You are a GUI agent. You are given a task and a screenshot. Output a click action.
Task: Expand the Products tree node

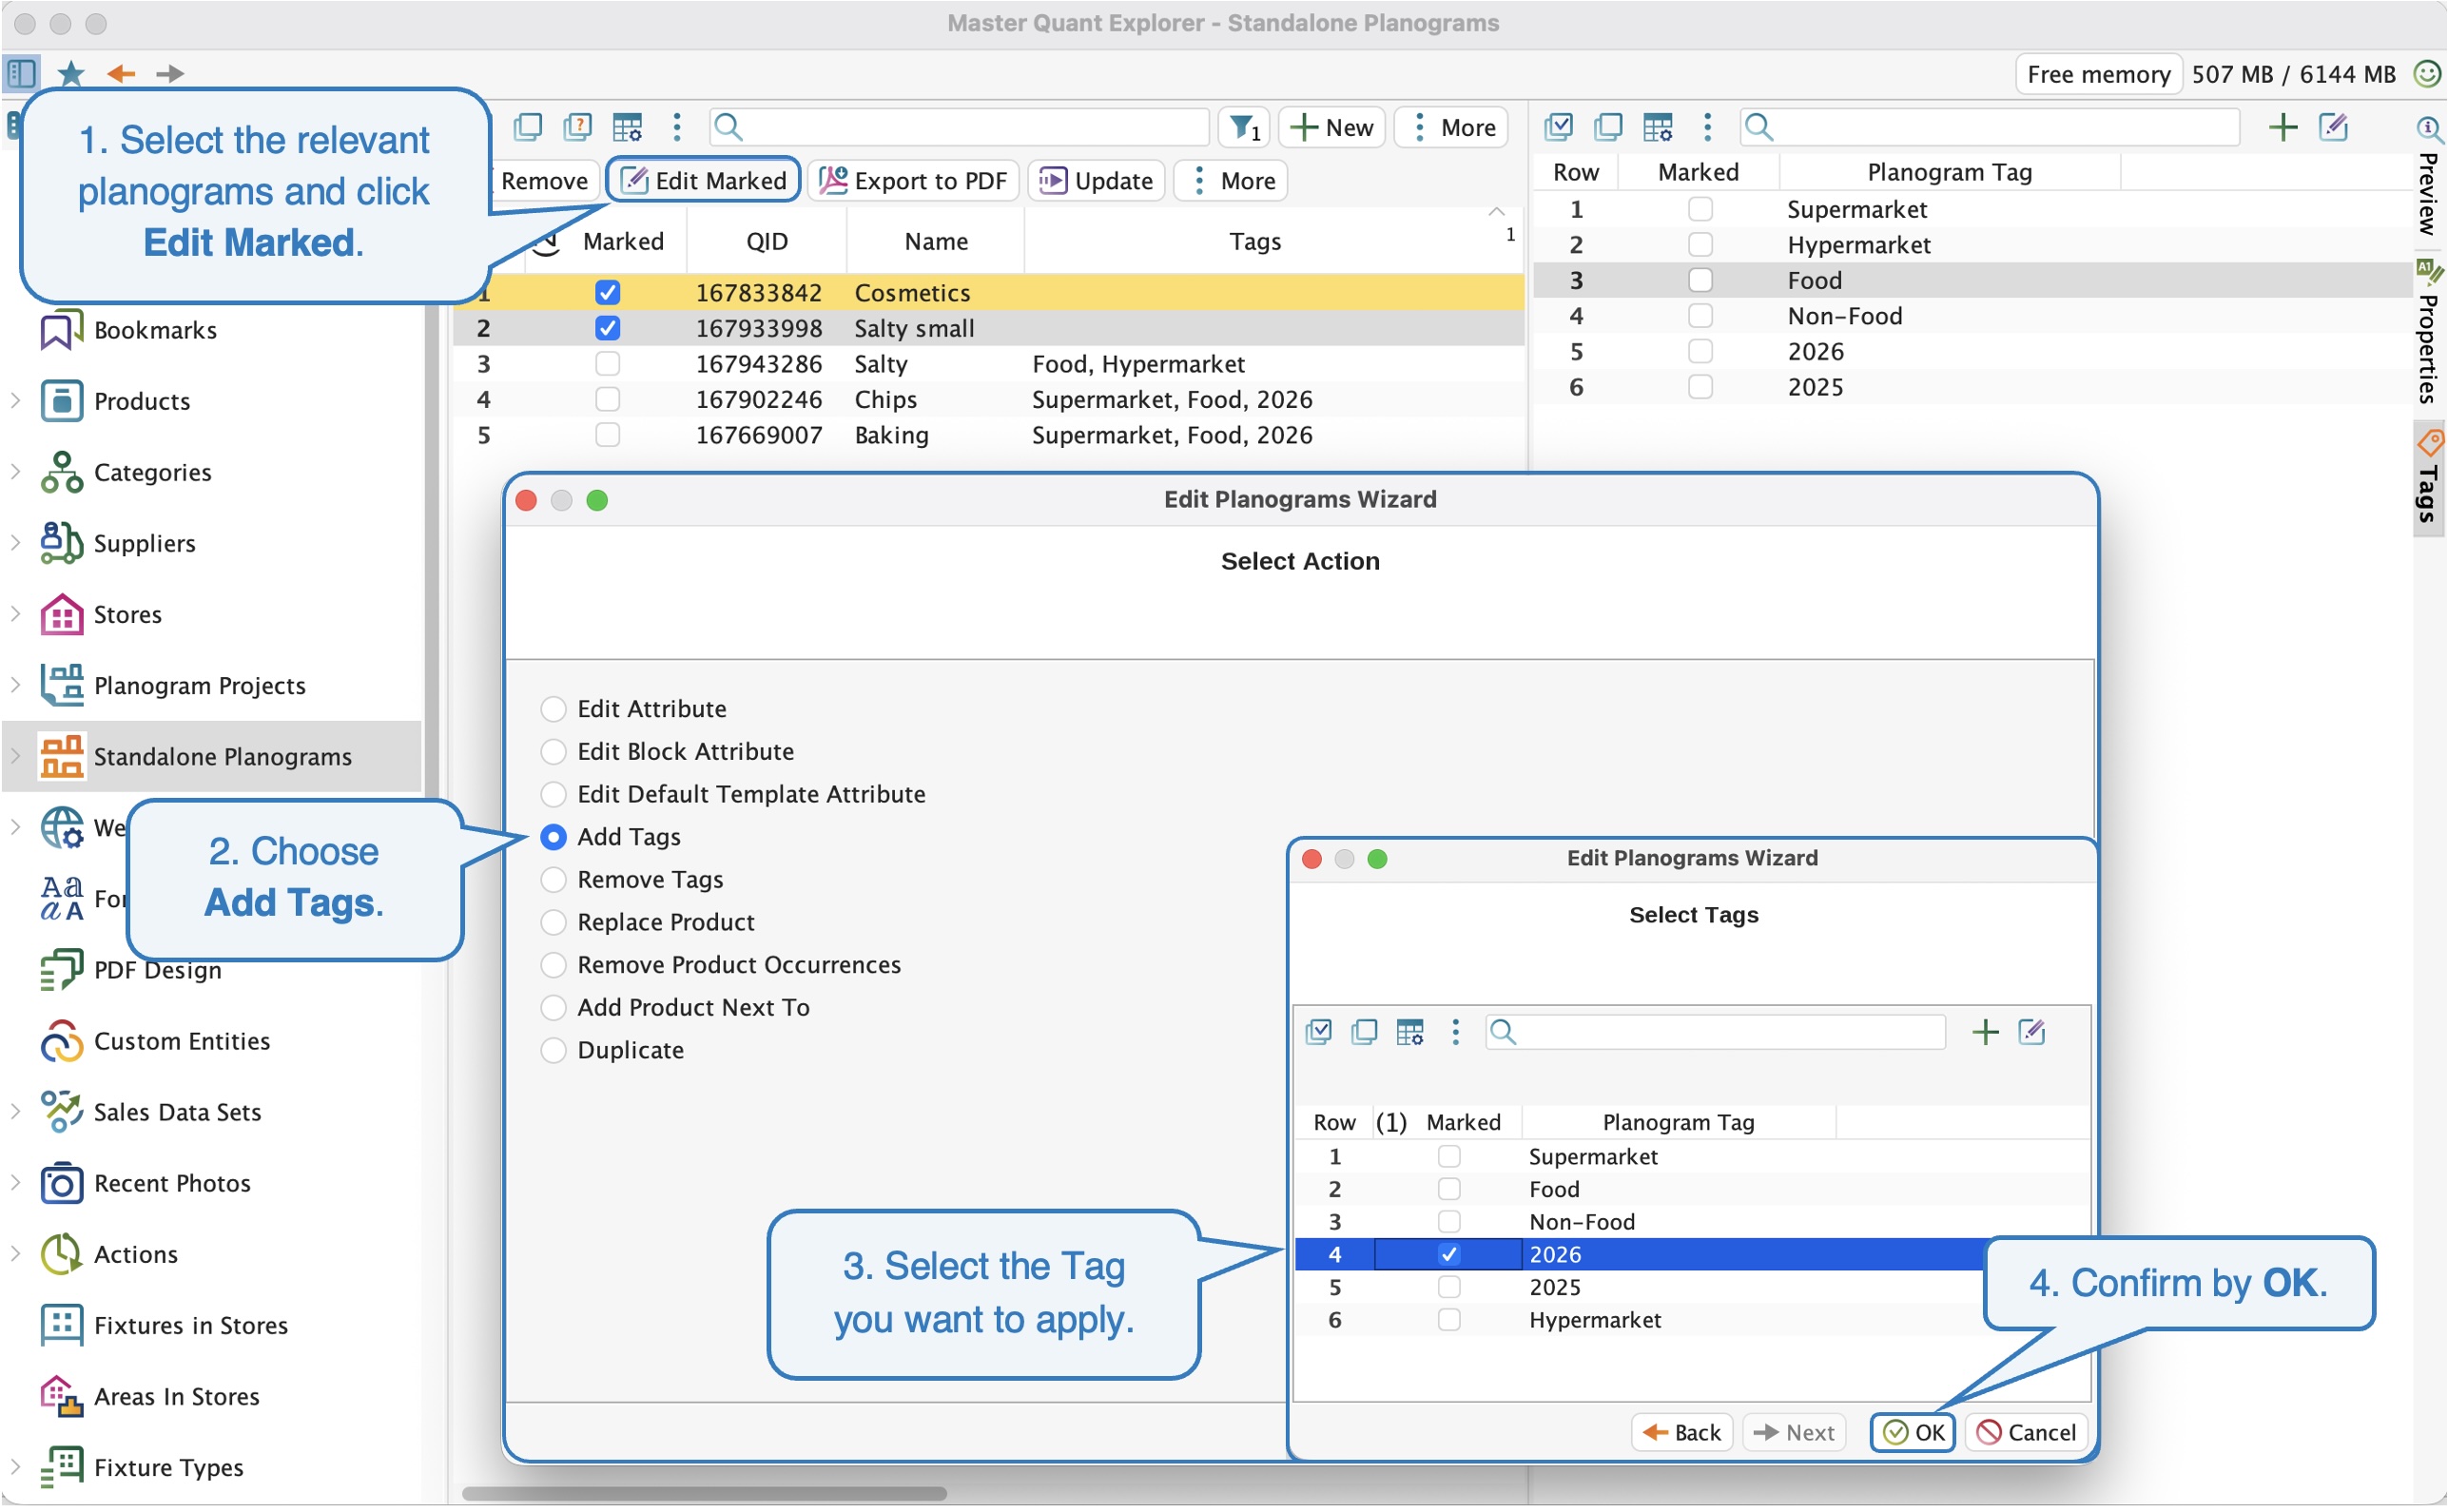[15, 401]
